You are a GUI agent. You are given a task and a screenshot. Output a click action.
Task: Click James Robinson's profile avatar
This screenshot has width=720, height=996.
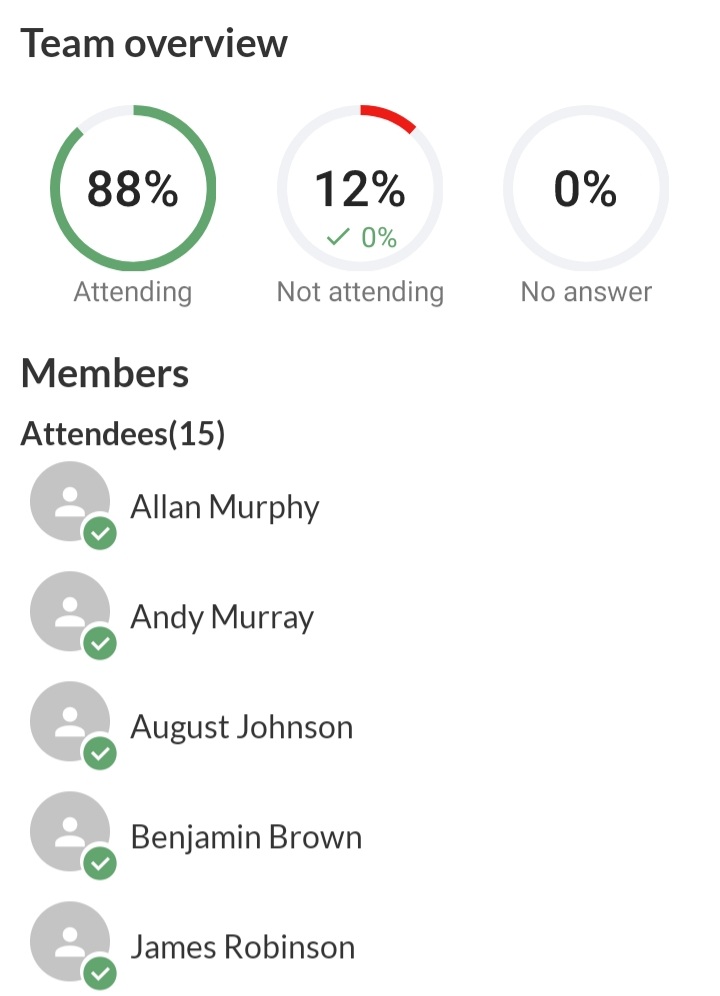point(69,942)
